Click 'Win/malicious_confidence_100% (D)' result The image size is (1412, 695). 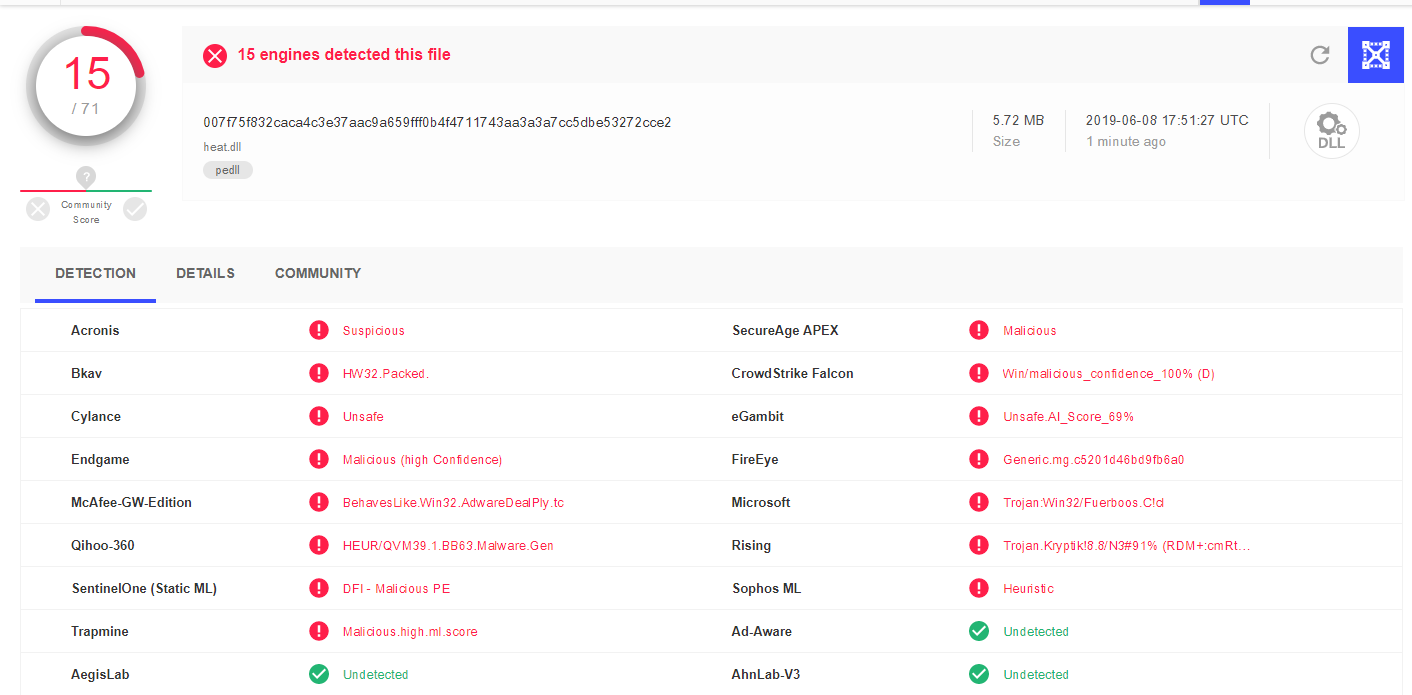coord(1109,374)
